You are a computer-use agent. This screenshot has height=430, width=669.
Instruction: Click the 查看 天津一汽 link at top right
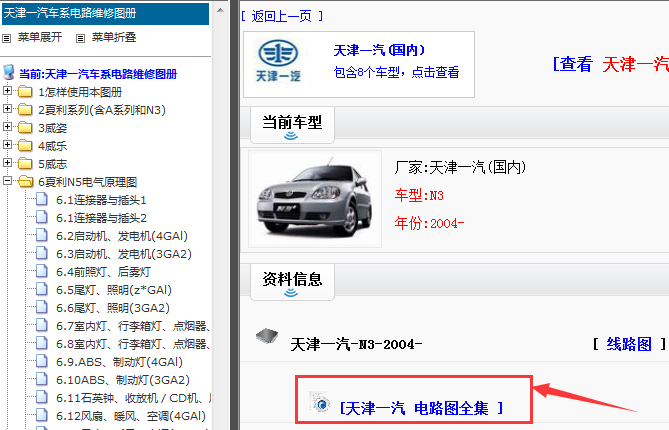pyautogui.click(x=611, y=64)
